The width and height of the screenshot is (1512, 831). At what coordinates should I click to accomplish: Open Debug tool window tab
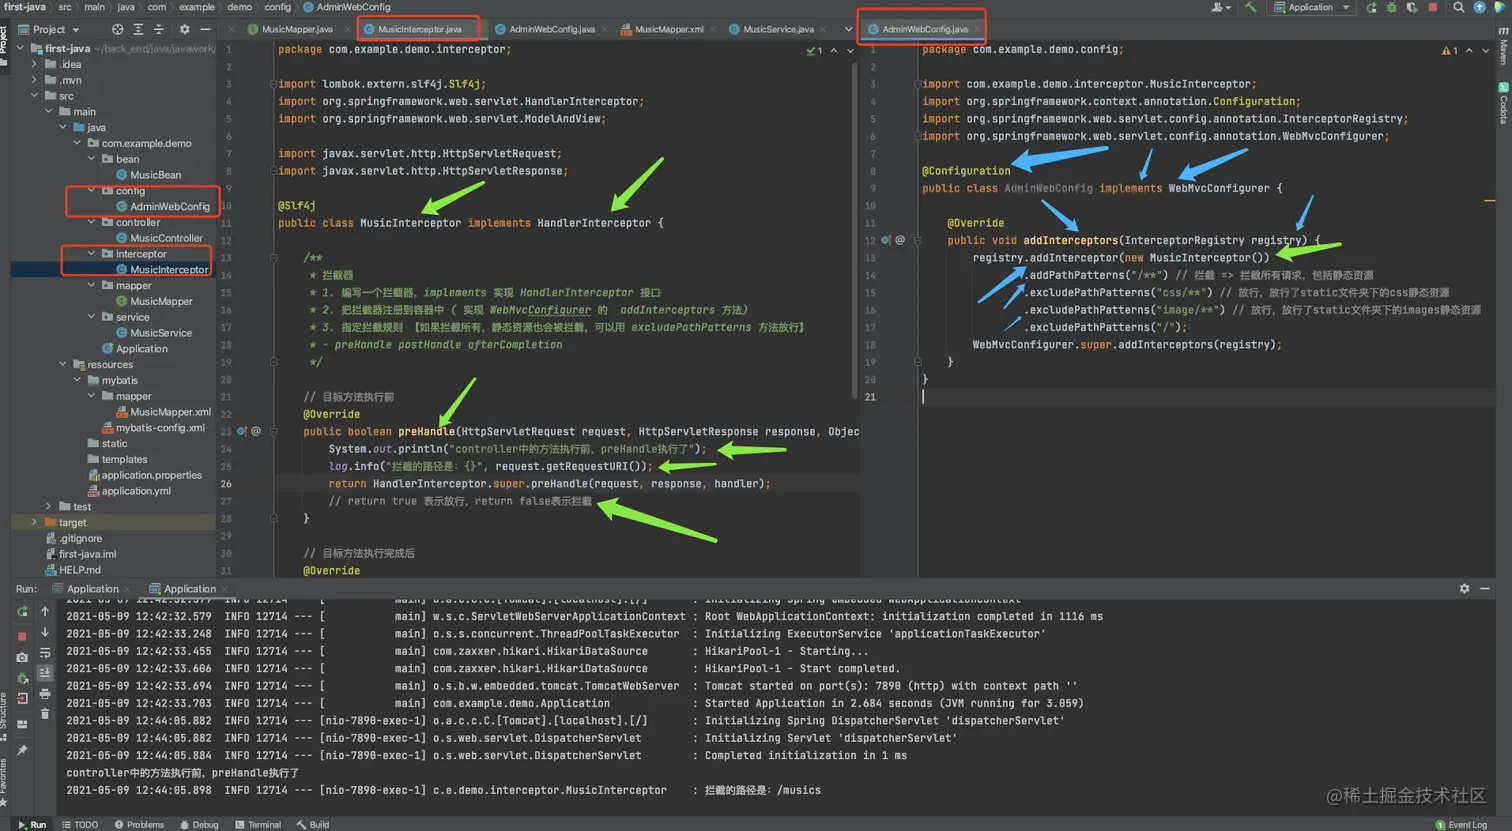[199, 825]
